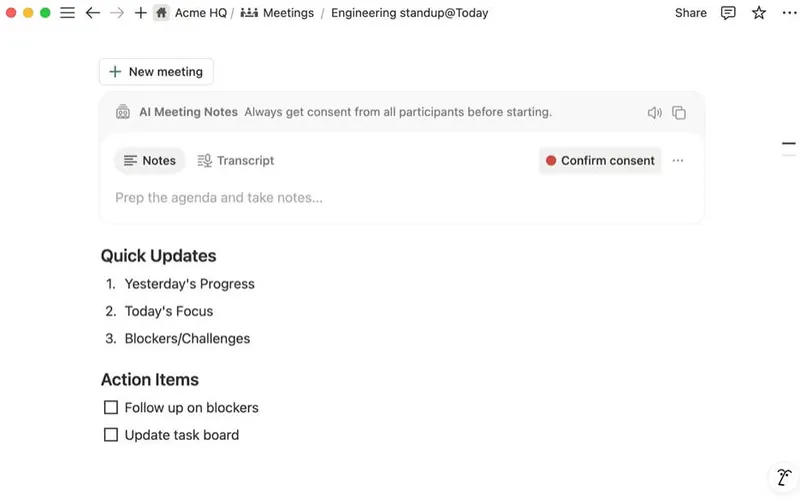Check the "Follow up on blockers" checkbox
Screen dimensions: 800x502
111,408
